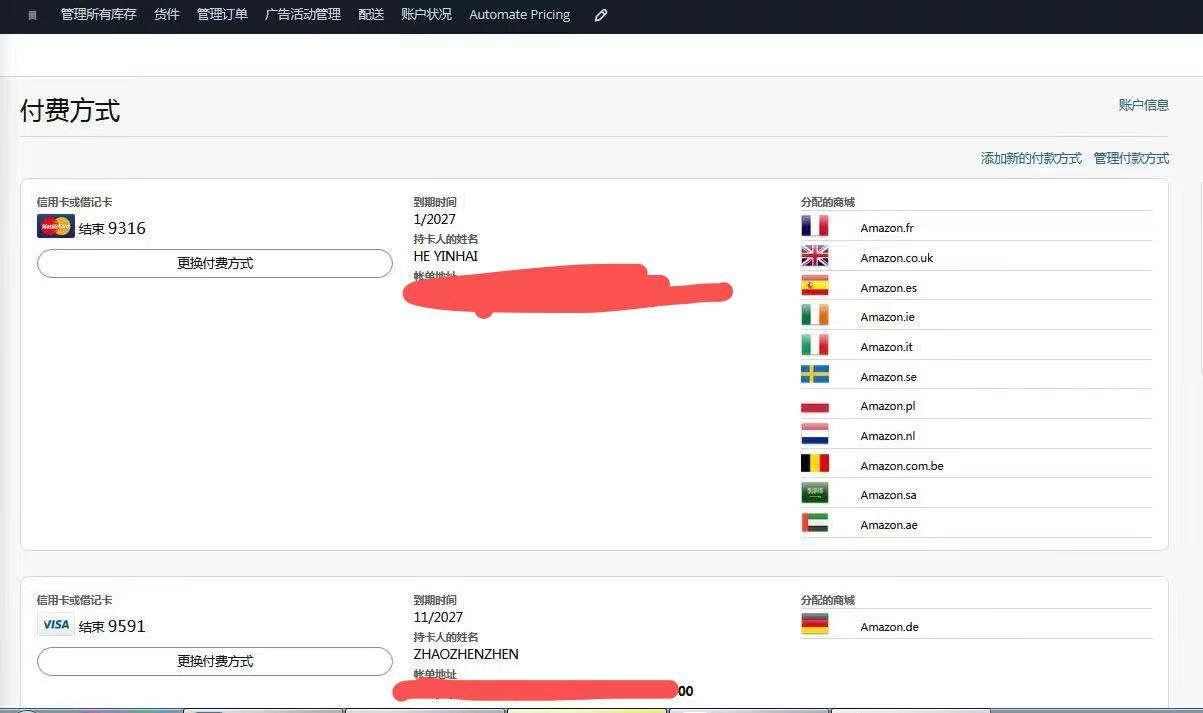This screenshot has height=713, width=1203.
Task: Click the Germany flag next to Amazon.de
Action: point(815,626)
